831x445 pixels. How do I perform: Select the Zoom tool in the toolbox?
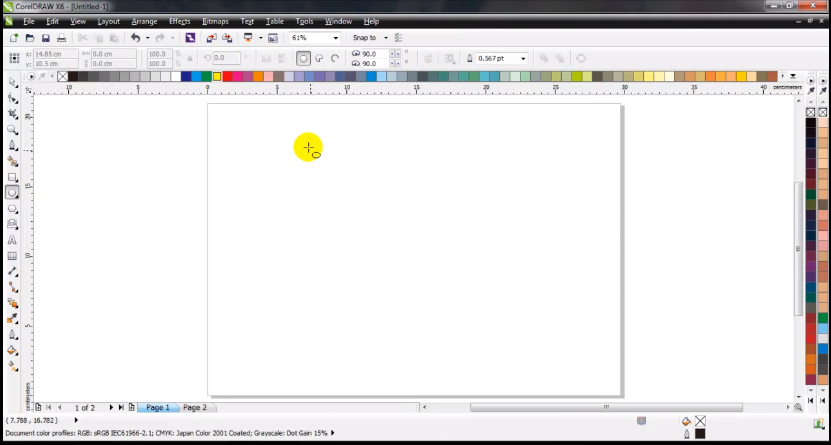tap(13, 130)
